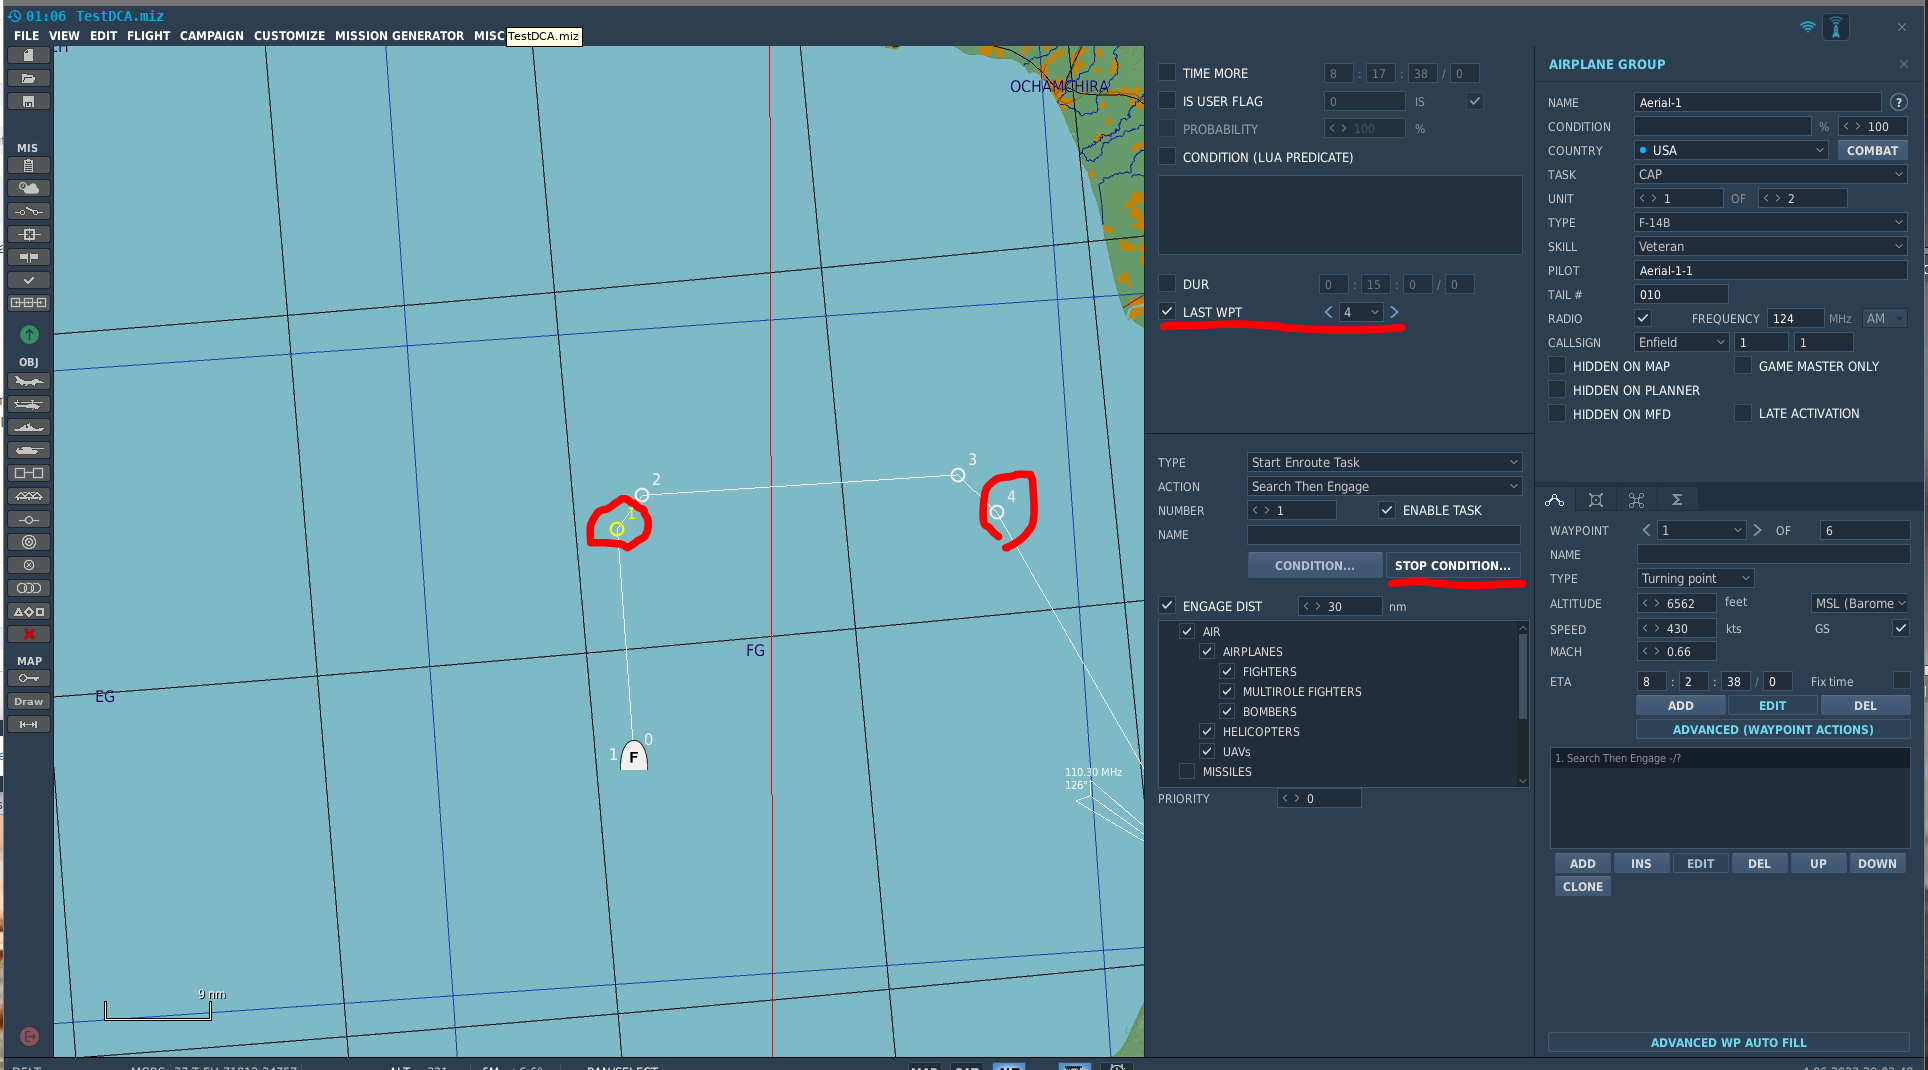
Task: Select the '1. Search Then Engage' action row
Action: pos(1730,758)
